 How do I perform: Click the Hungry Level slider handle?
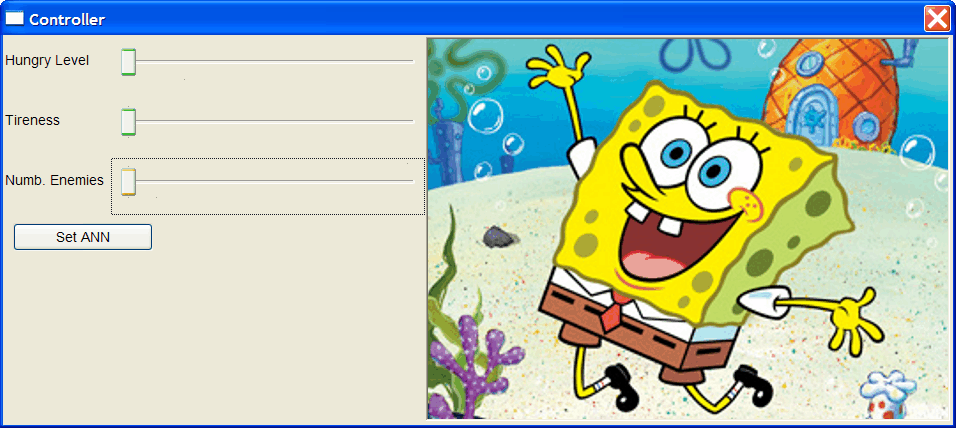coord(128,62)
